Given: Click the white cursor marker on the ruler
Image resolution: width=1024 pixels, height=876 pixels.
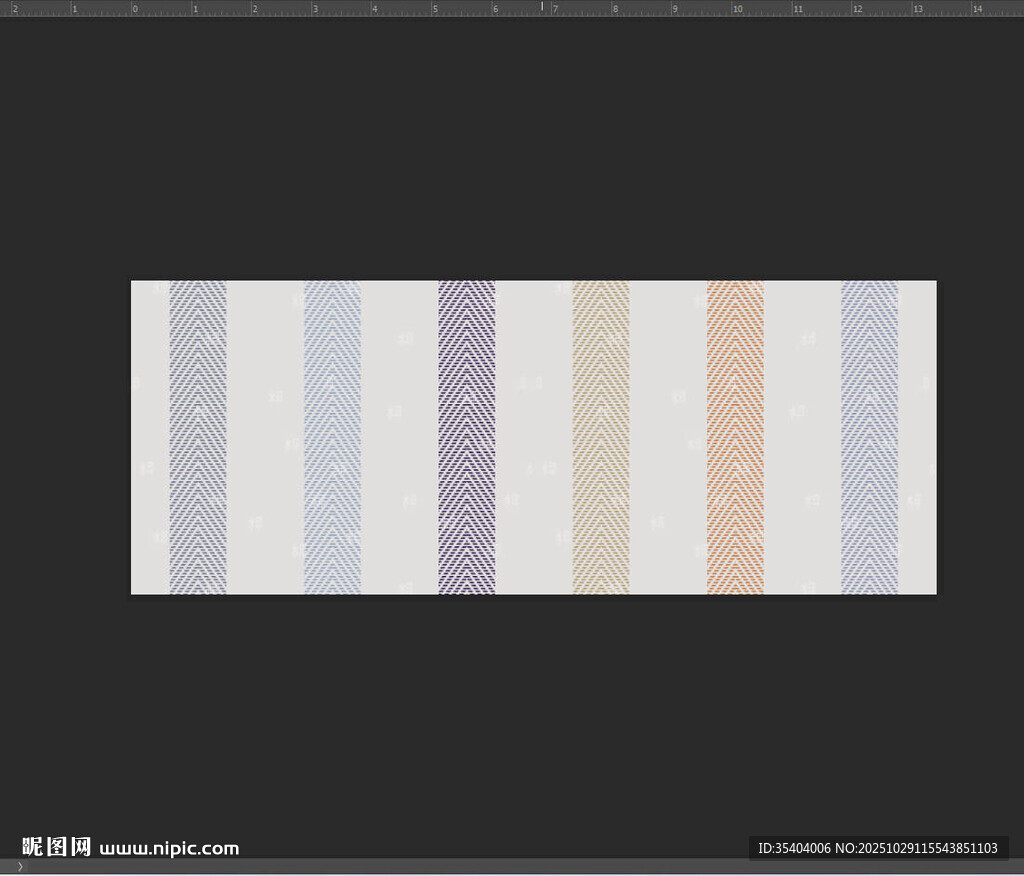Looking at the screenshot, I should point(542,6).
